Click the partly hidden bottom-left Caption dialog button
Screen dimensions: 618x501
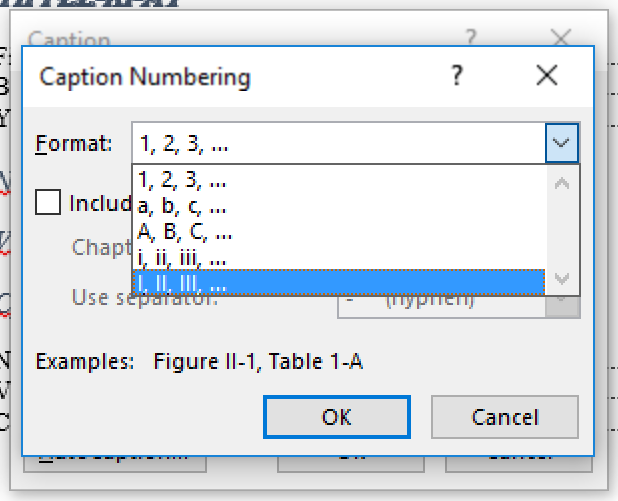114,462
